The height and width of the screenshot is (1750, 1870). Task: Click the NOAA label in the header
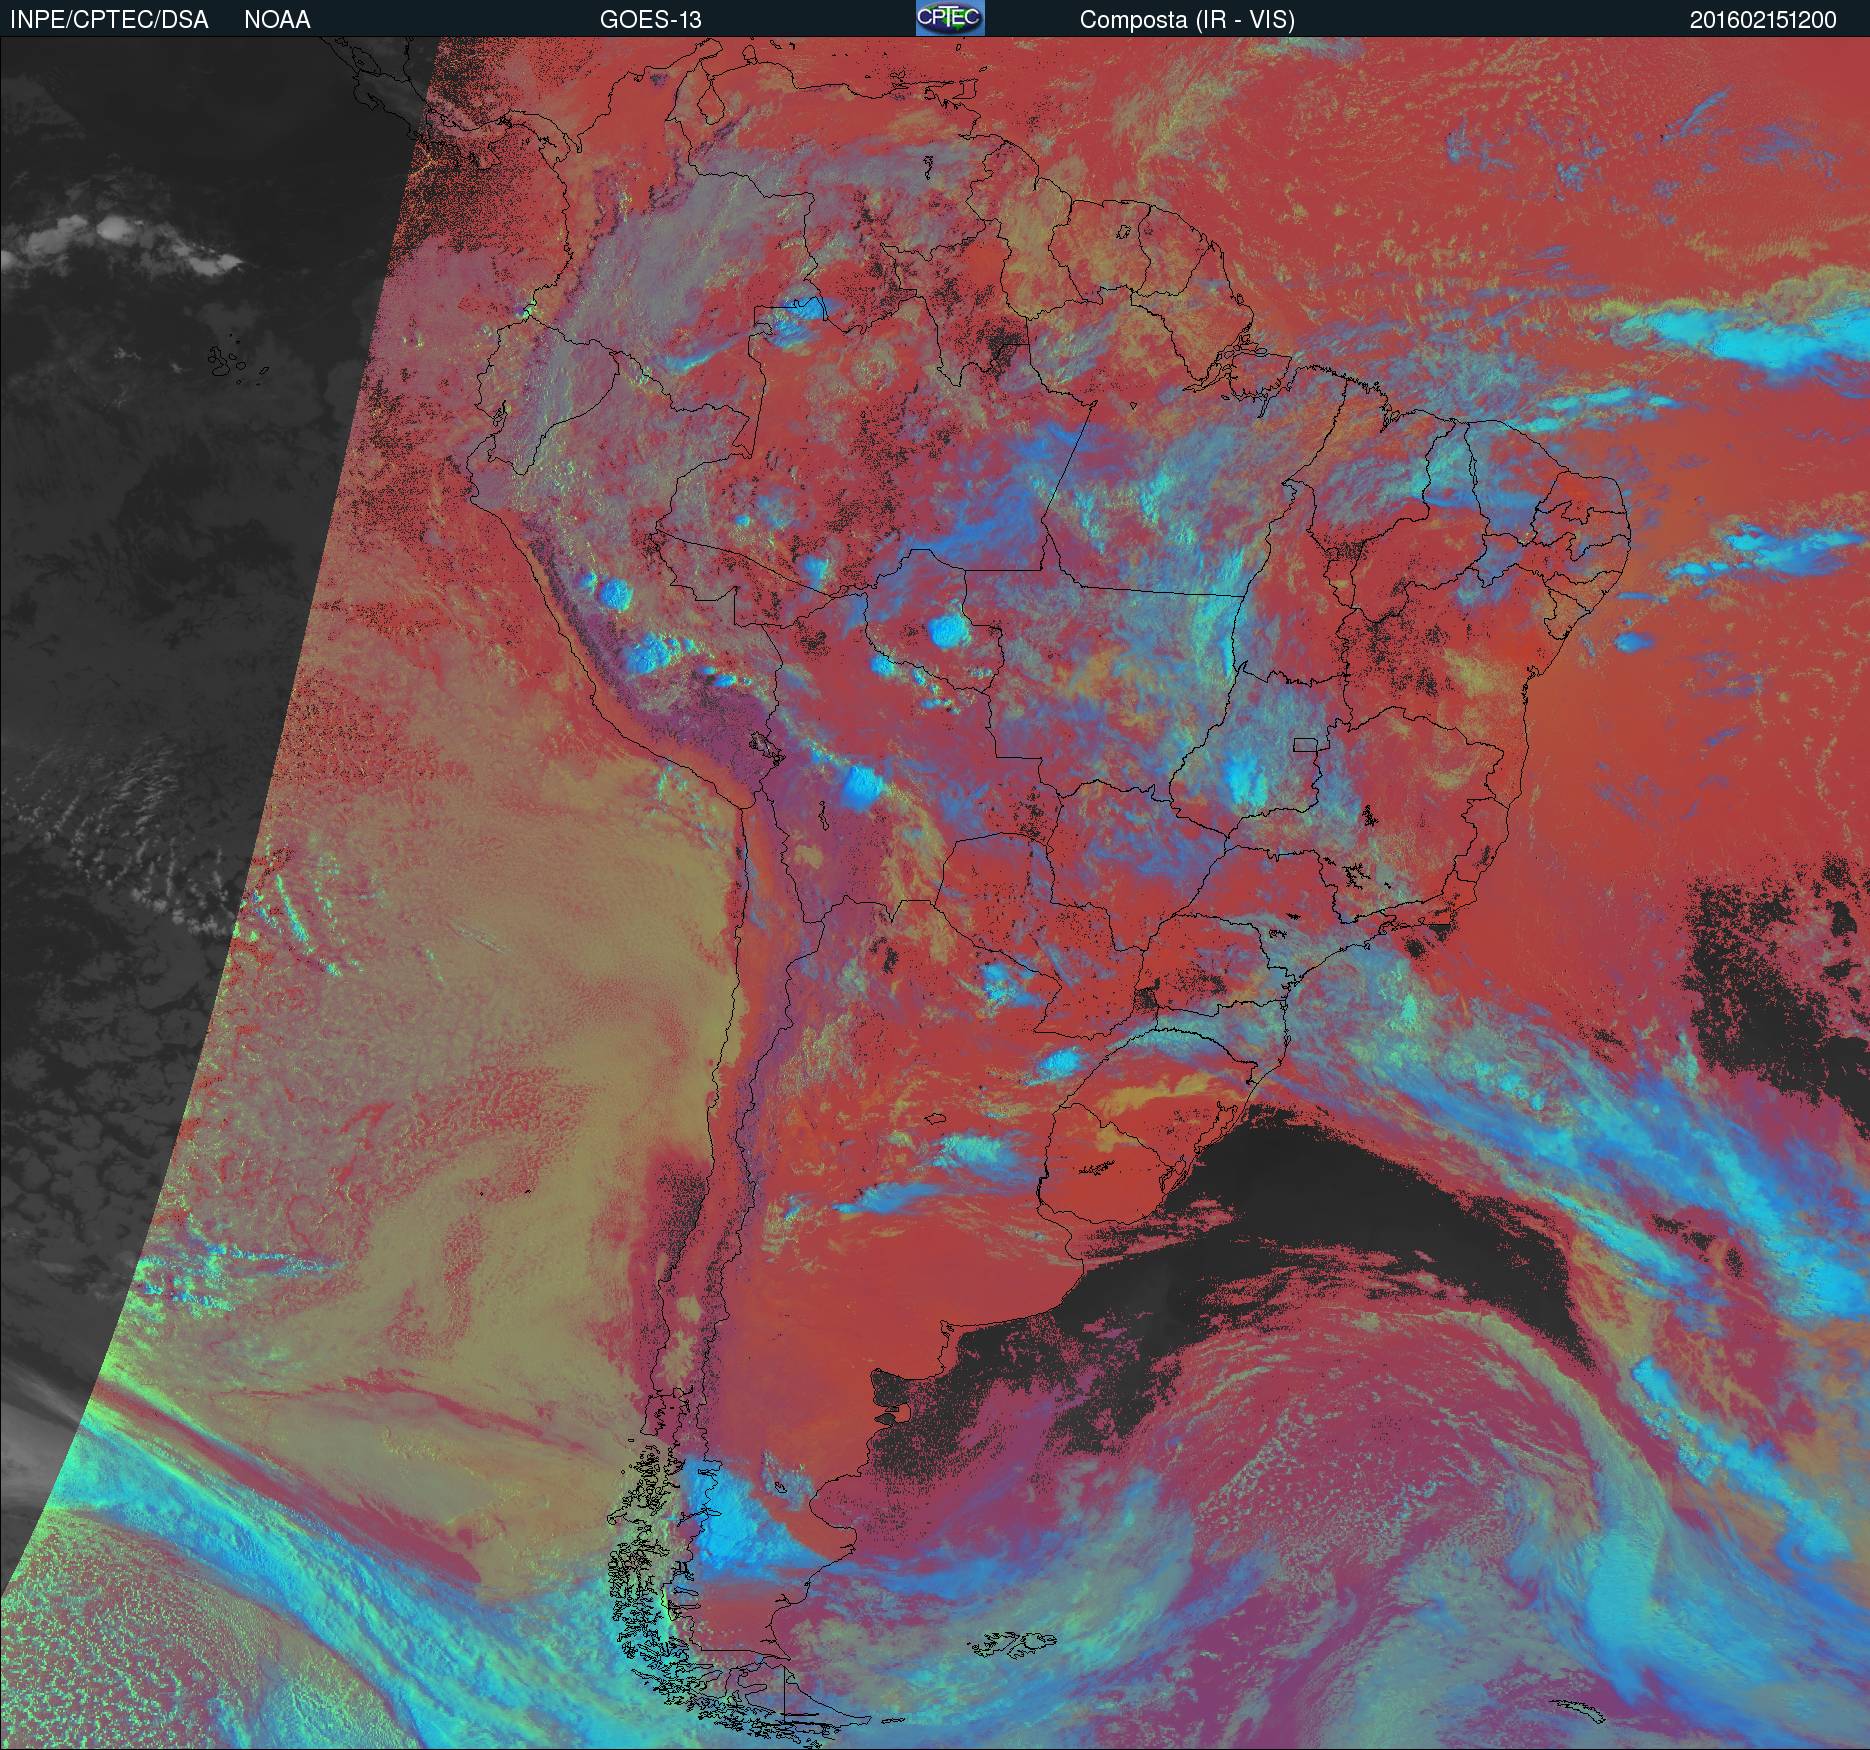[x=277, y=20]
